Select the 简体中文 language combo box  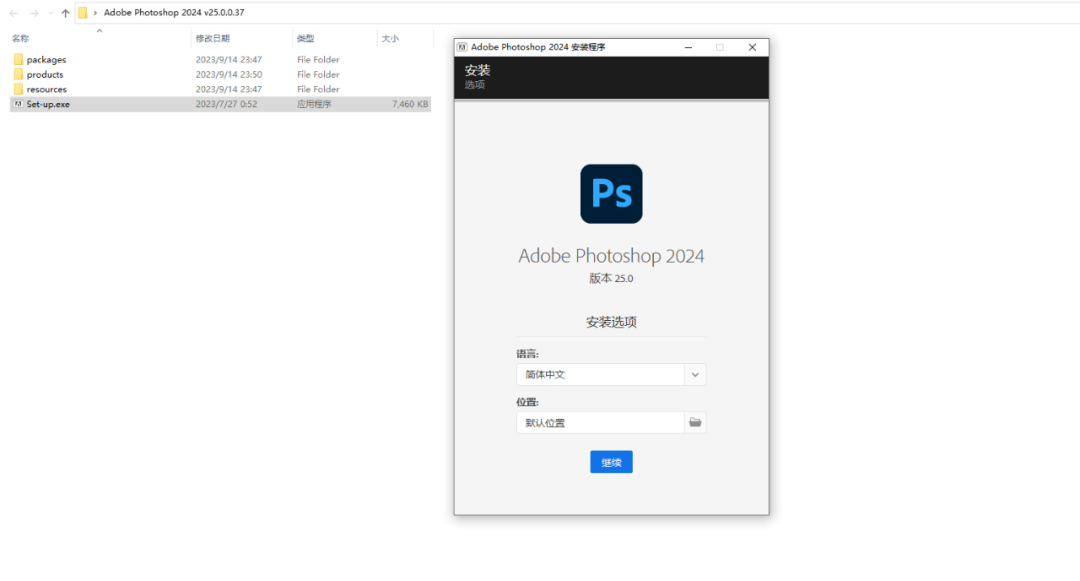[x=611, y=374]
